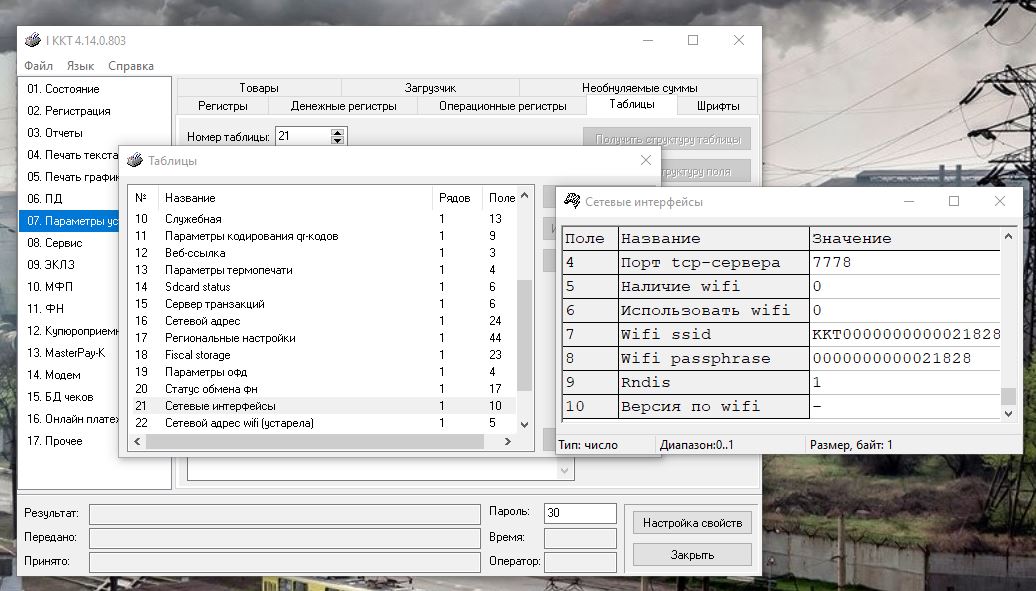Click the Сетевые интерфейсы window title icon
Image resolution: width=1036 pixels, height=591 pixels.
[572, 201]
